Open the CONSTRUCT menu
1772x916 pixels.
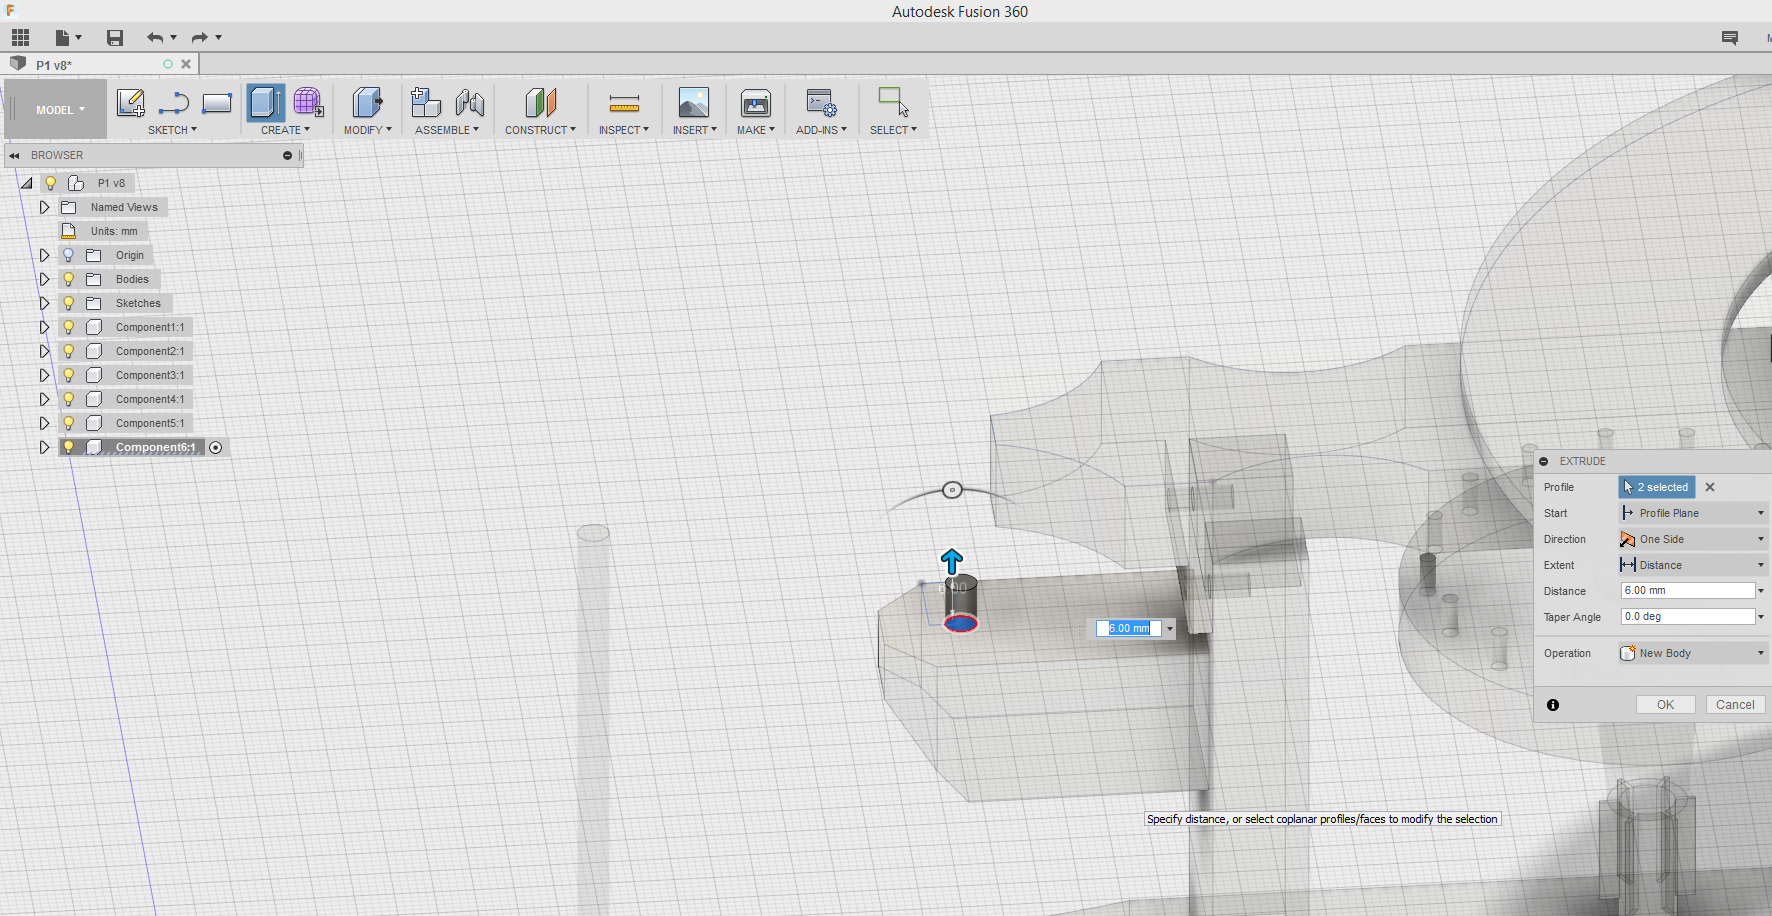click(540, 130)
